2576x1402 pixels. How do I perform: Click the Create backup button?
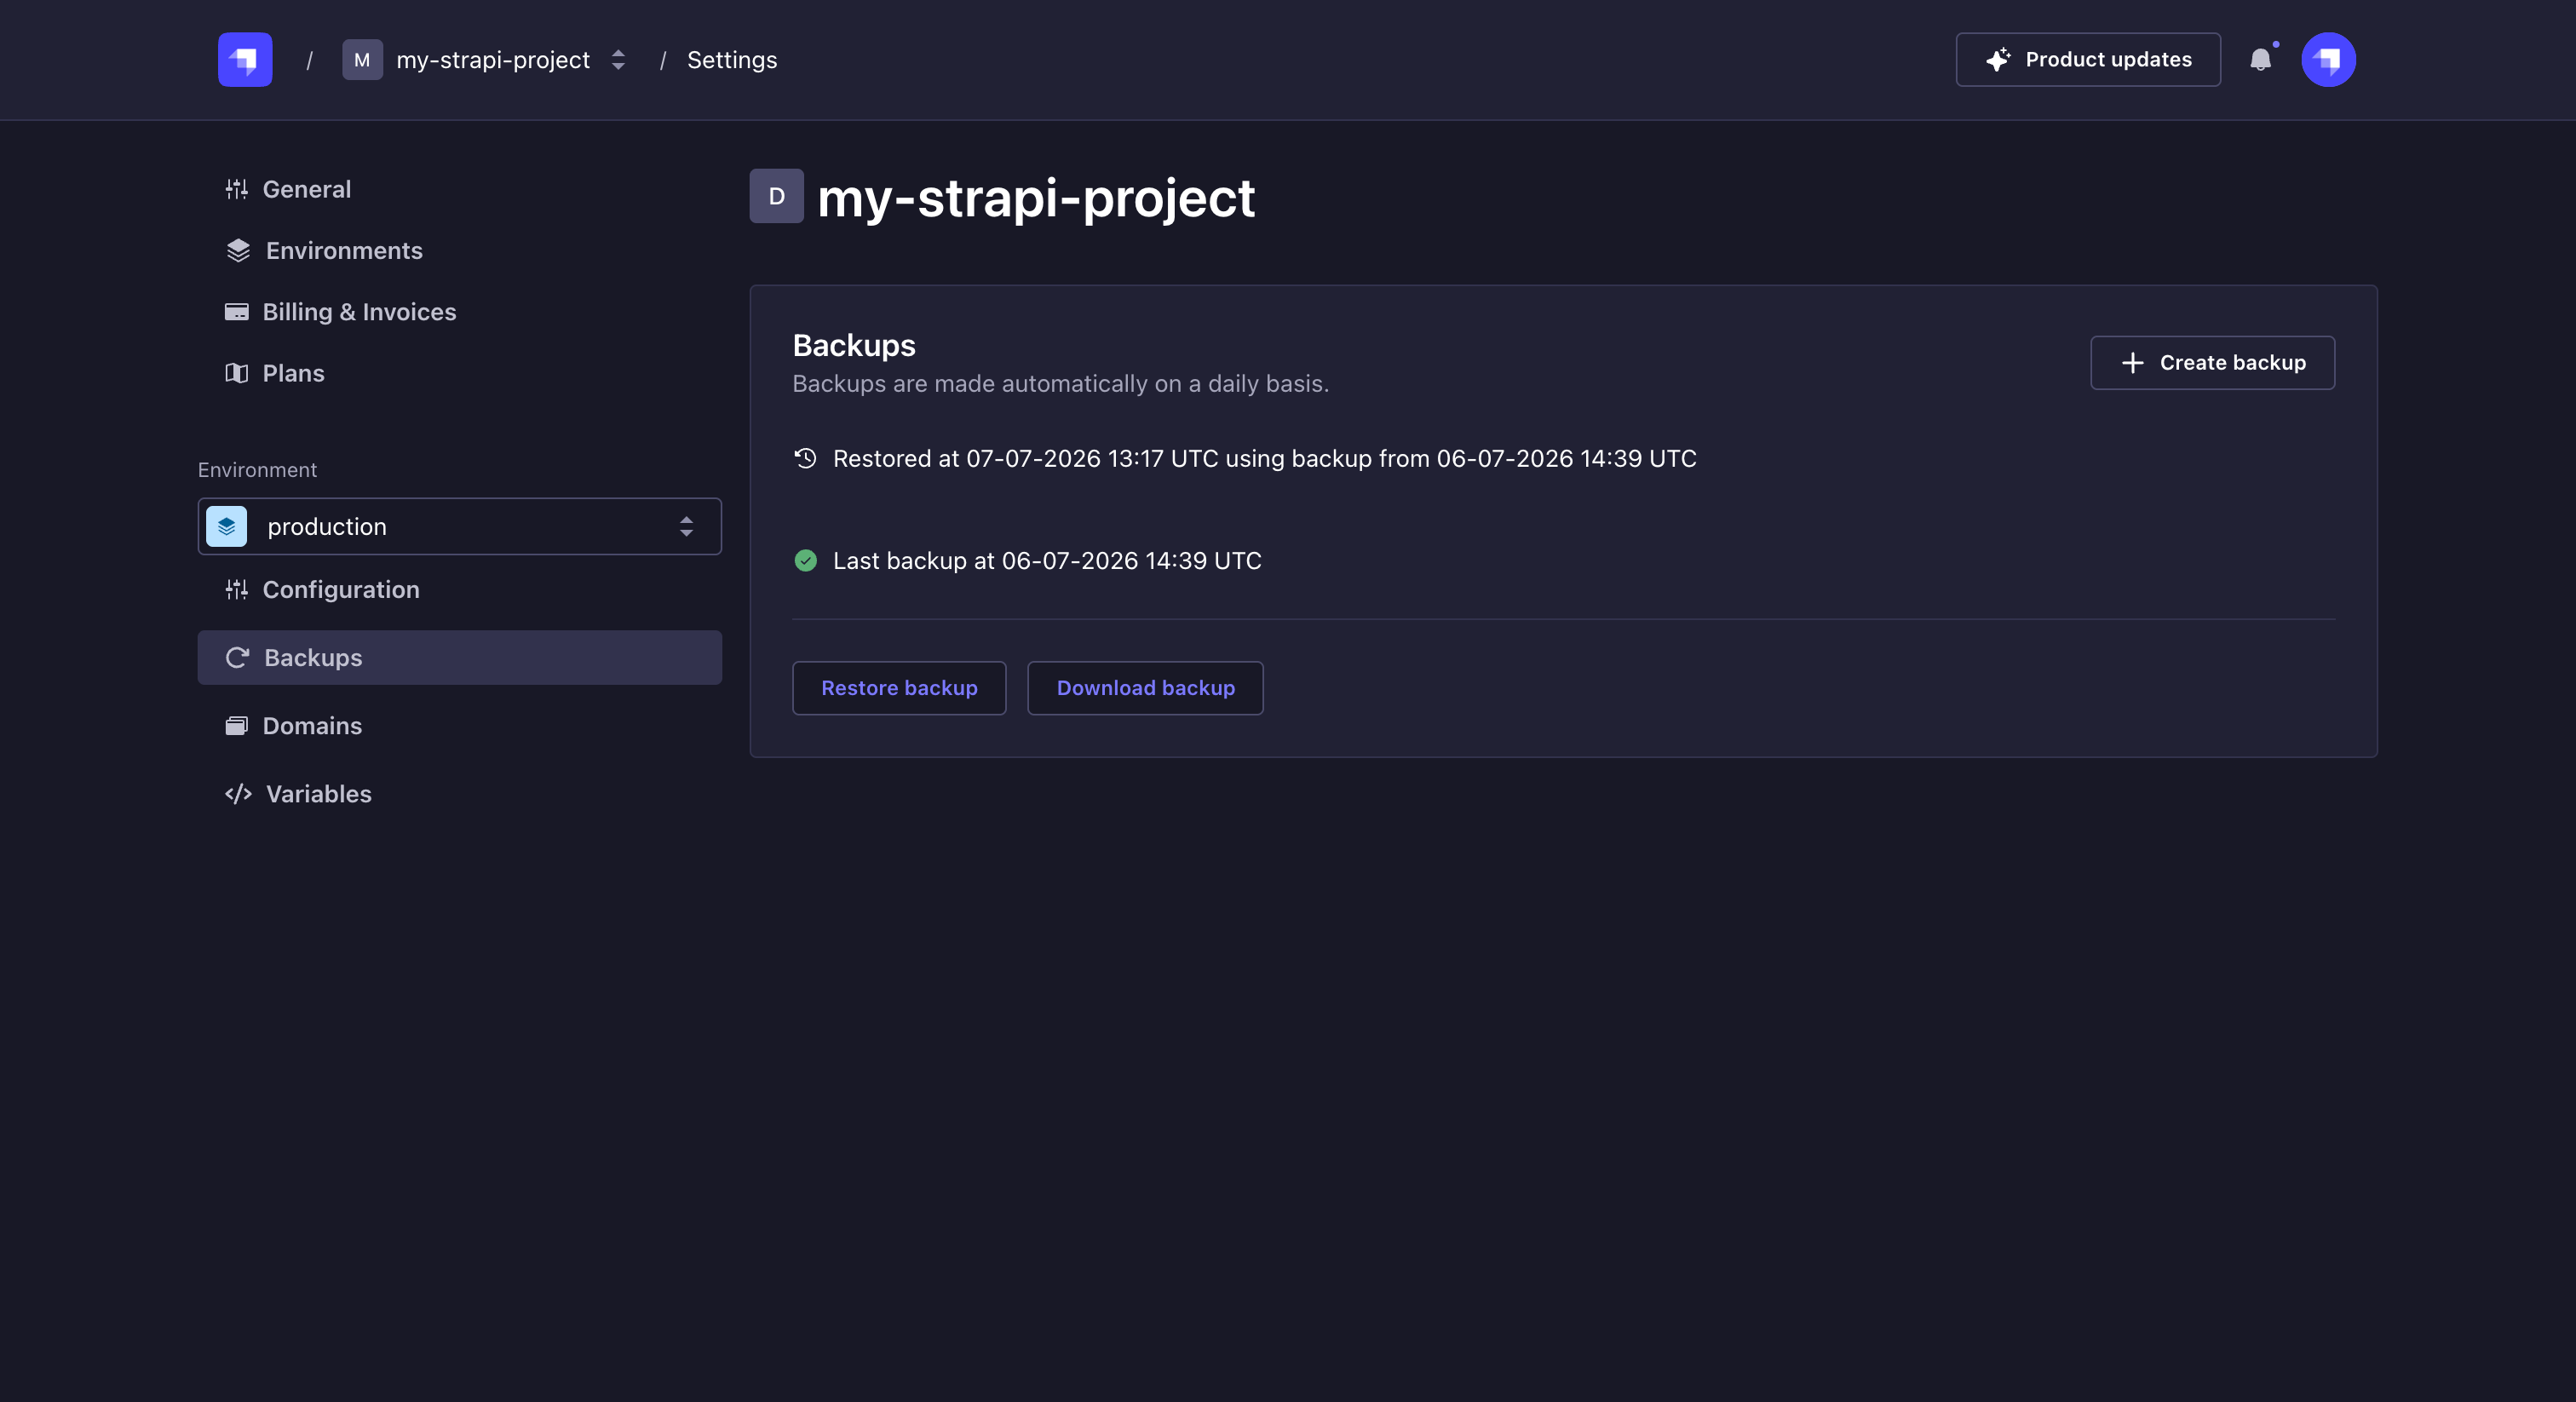[2212, 363]
